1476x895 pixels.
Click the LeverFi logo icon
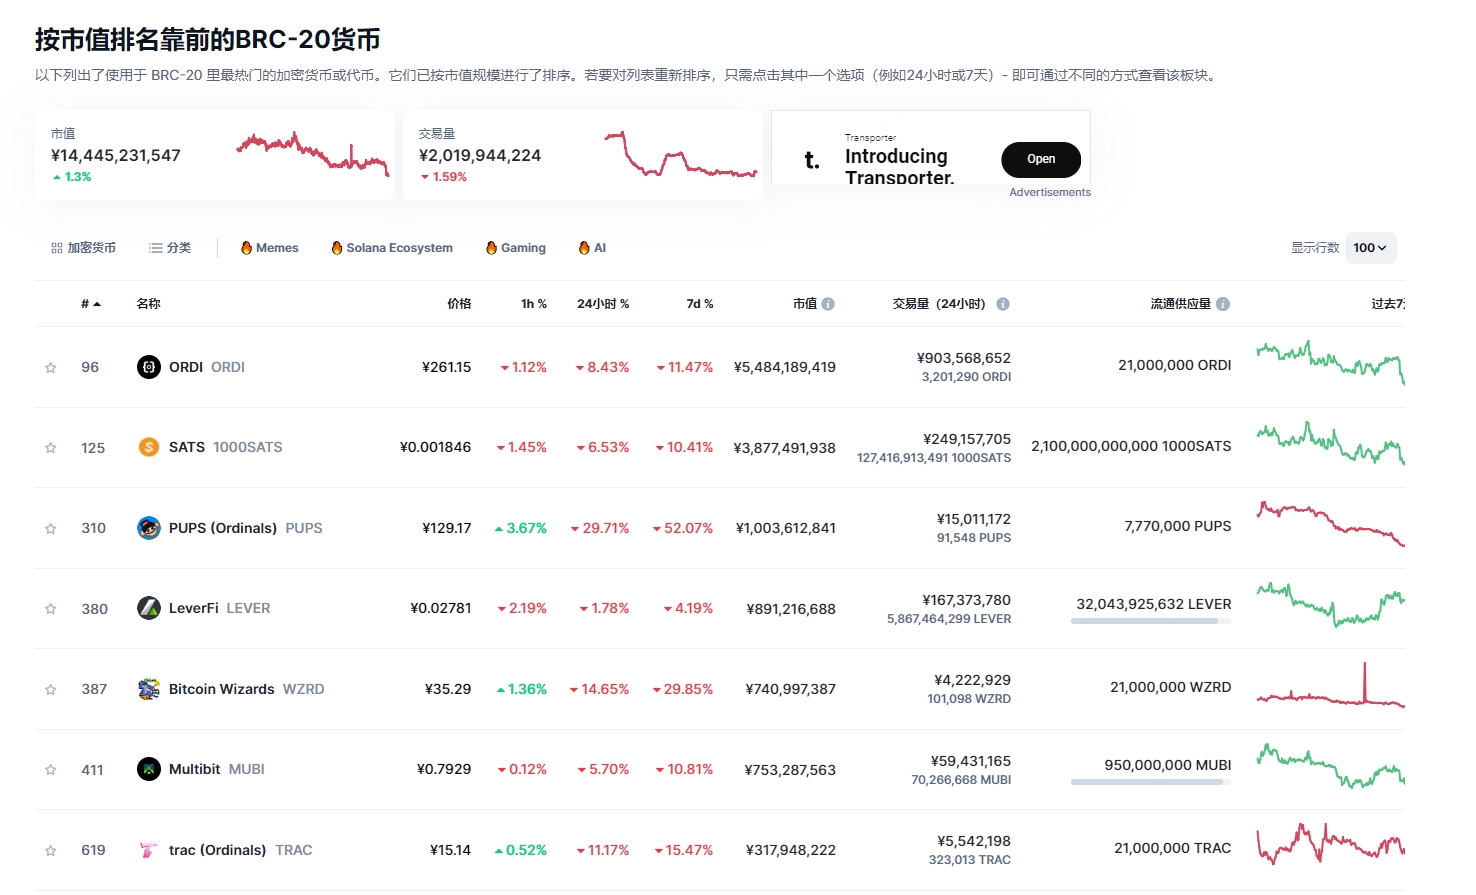(149, 608)
